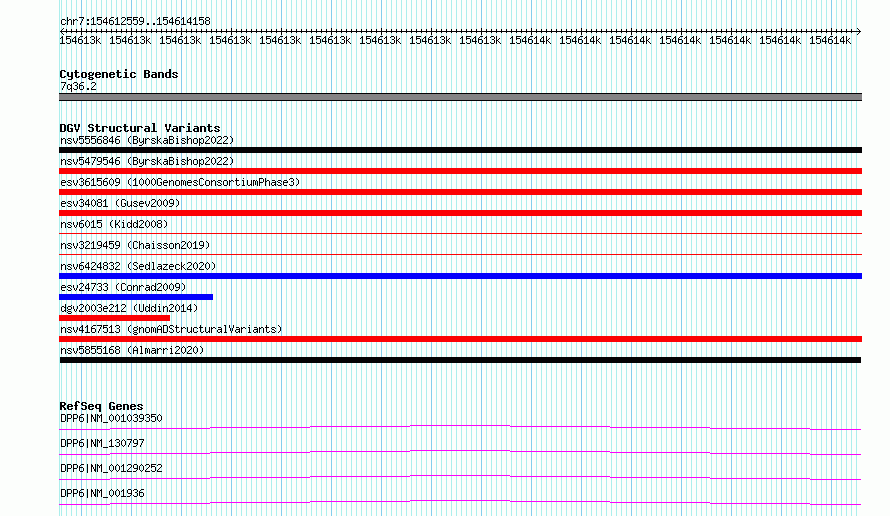This screenshot has height=516, width=890.
Task: Select the 7q36.2 band label
Action: point(78,86)
